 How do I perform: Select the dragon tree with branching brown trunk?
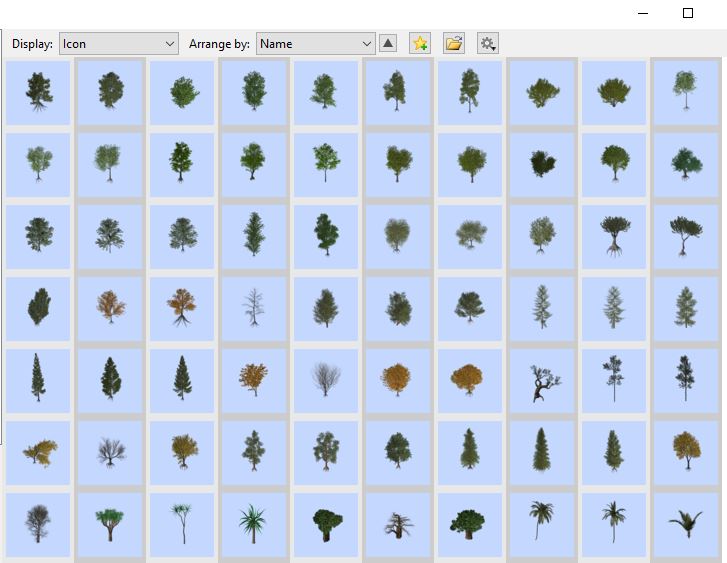110,525
